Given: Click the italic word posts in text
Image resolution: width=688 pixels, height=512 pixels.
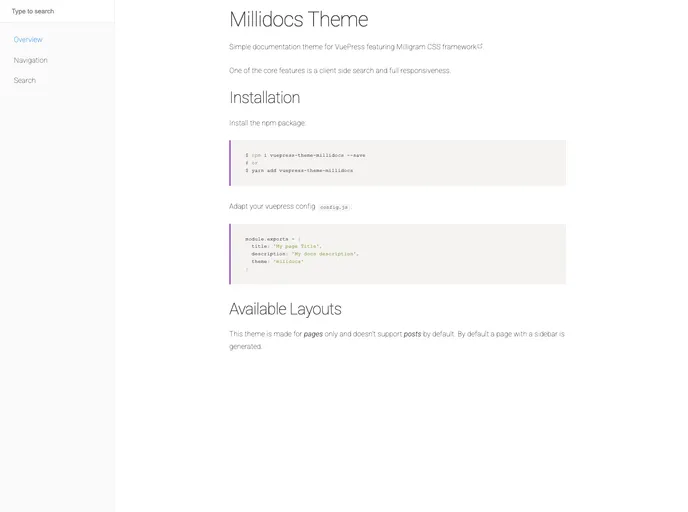Looking at the screenshot, I should coord(411,334).
